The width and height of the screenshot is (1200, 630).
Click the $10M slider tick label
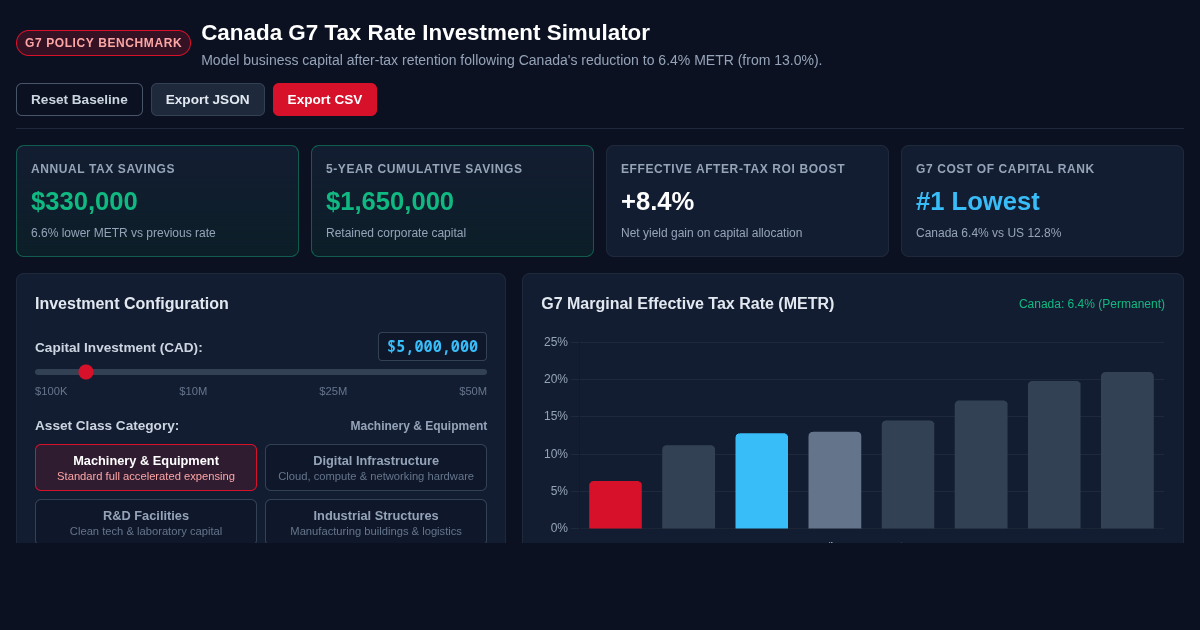(x=193, y=391)
